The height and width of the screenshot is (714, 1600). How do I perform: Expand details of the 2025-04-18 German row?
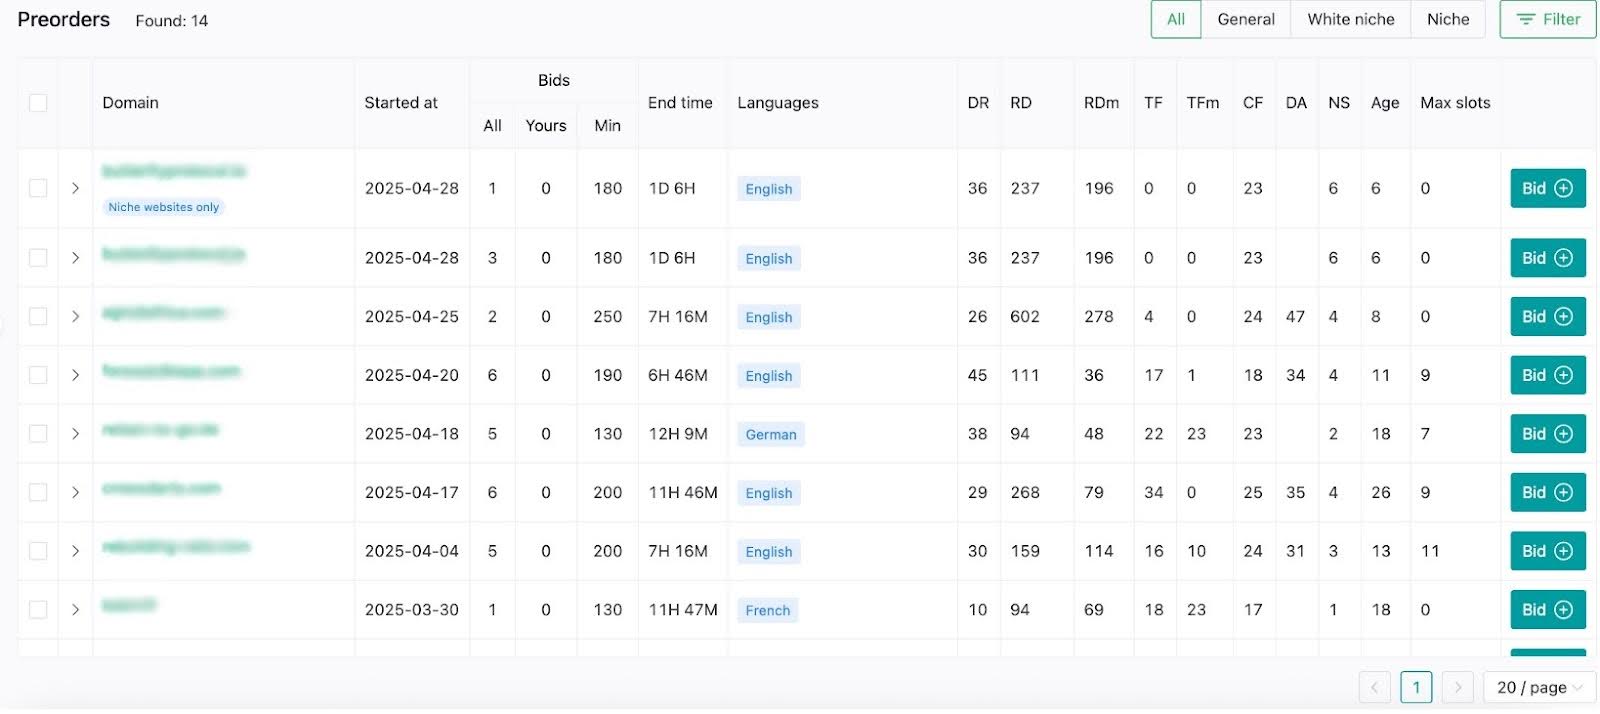75,434
